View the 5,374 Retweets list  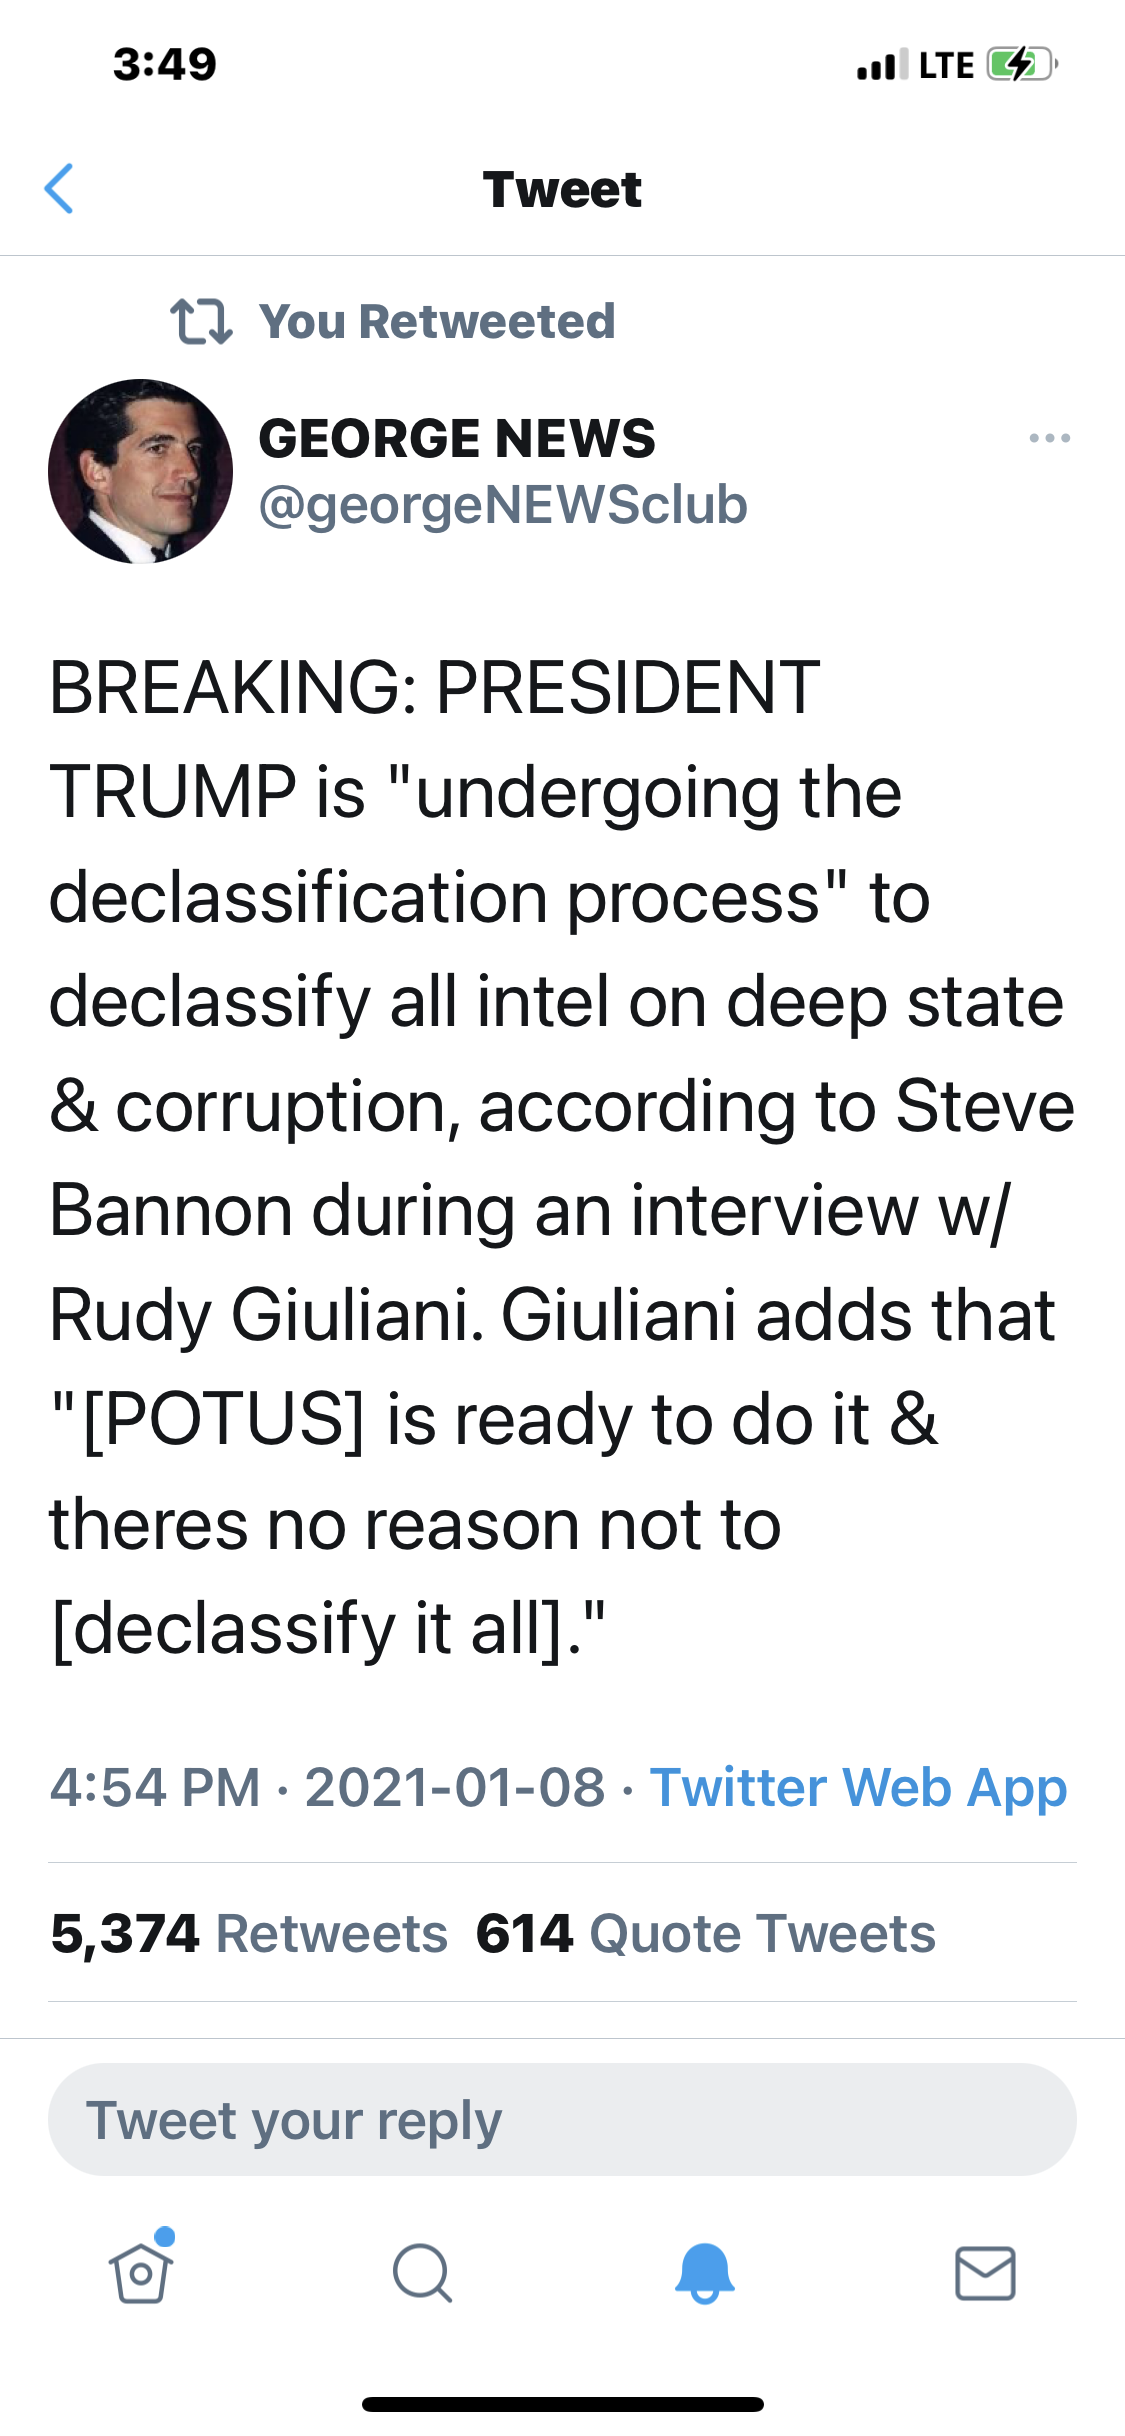click(249, 1933)
